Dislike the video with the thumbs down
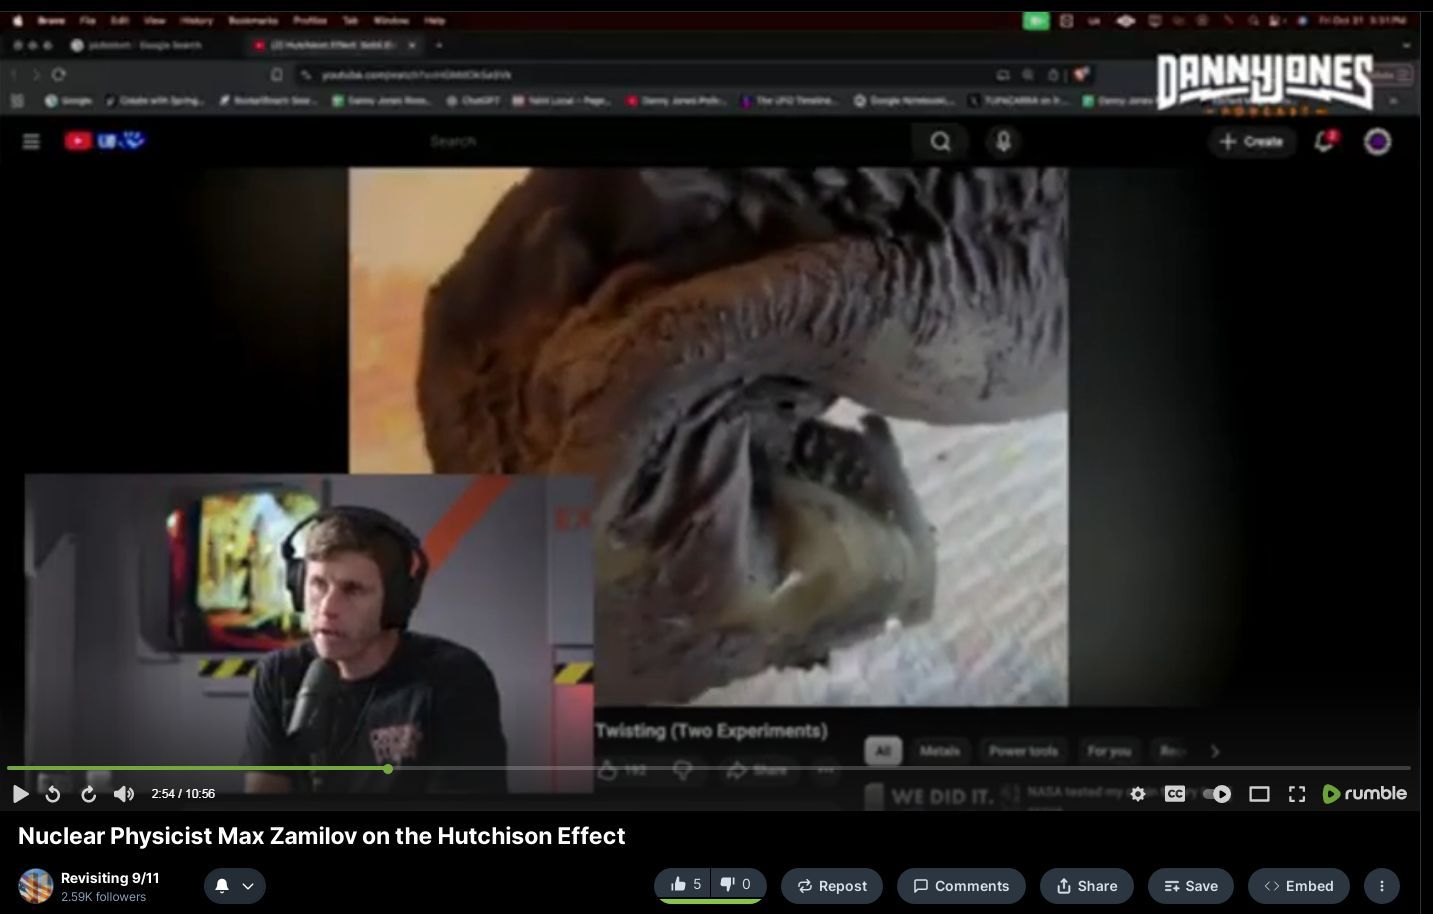Screen dimensions: 1433x914 click(x=736, y=884)
